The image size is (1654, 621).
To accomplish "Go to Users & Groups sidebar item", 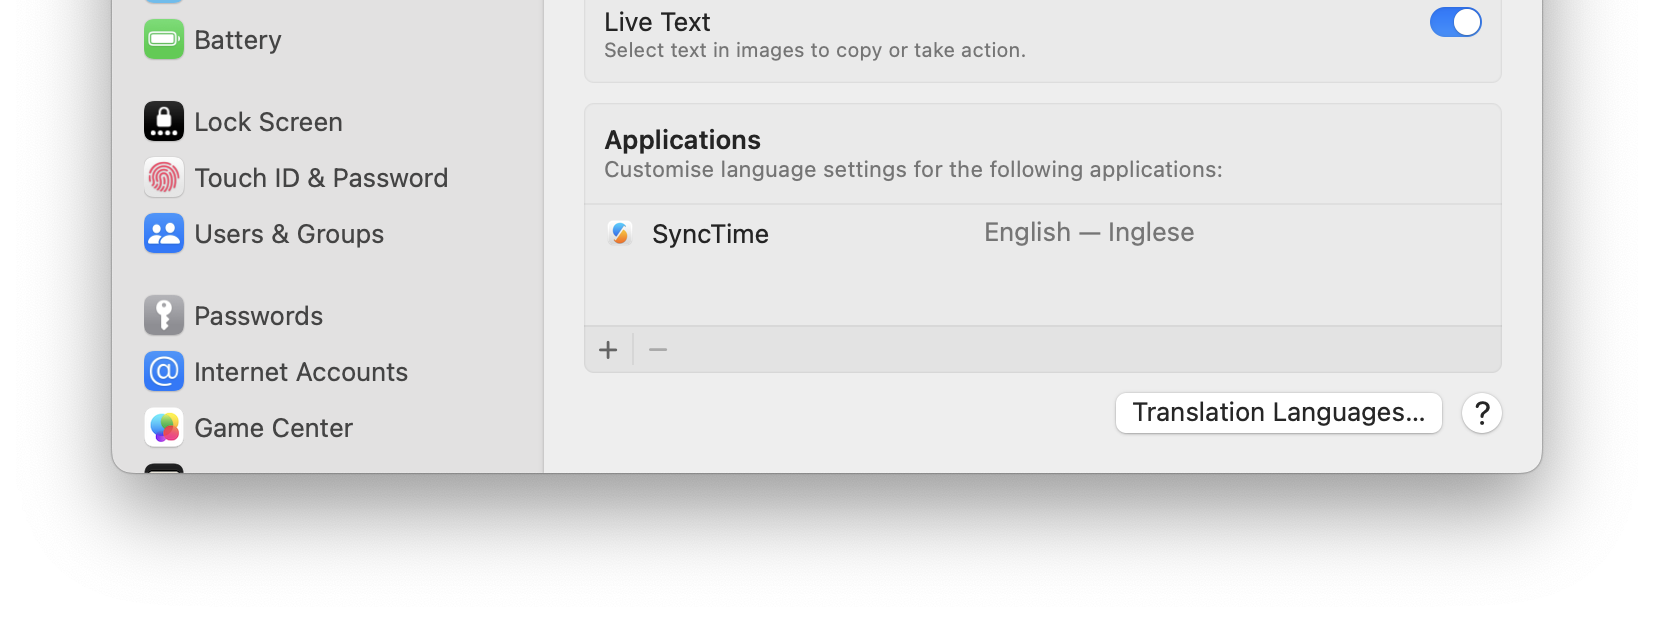I will (289, 234).
